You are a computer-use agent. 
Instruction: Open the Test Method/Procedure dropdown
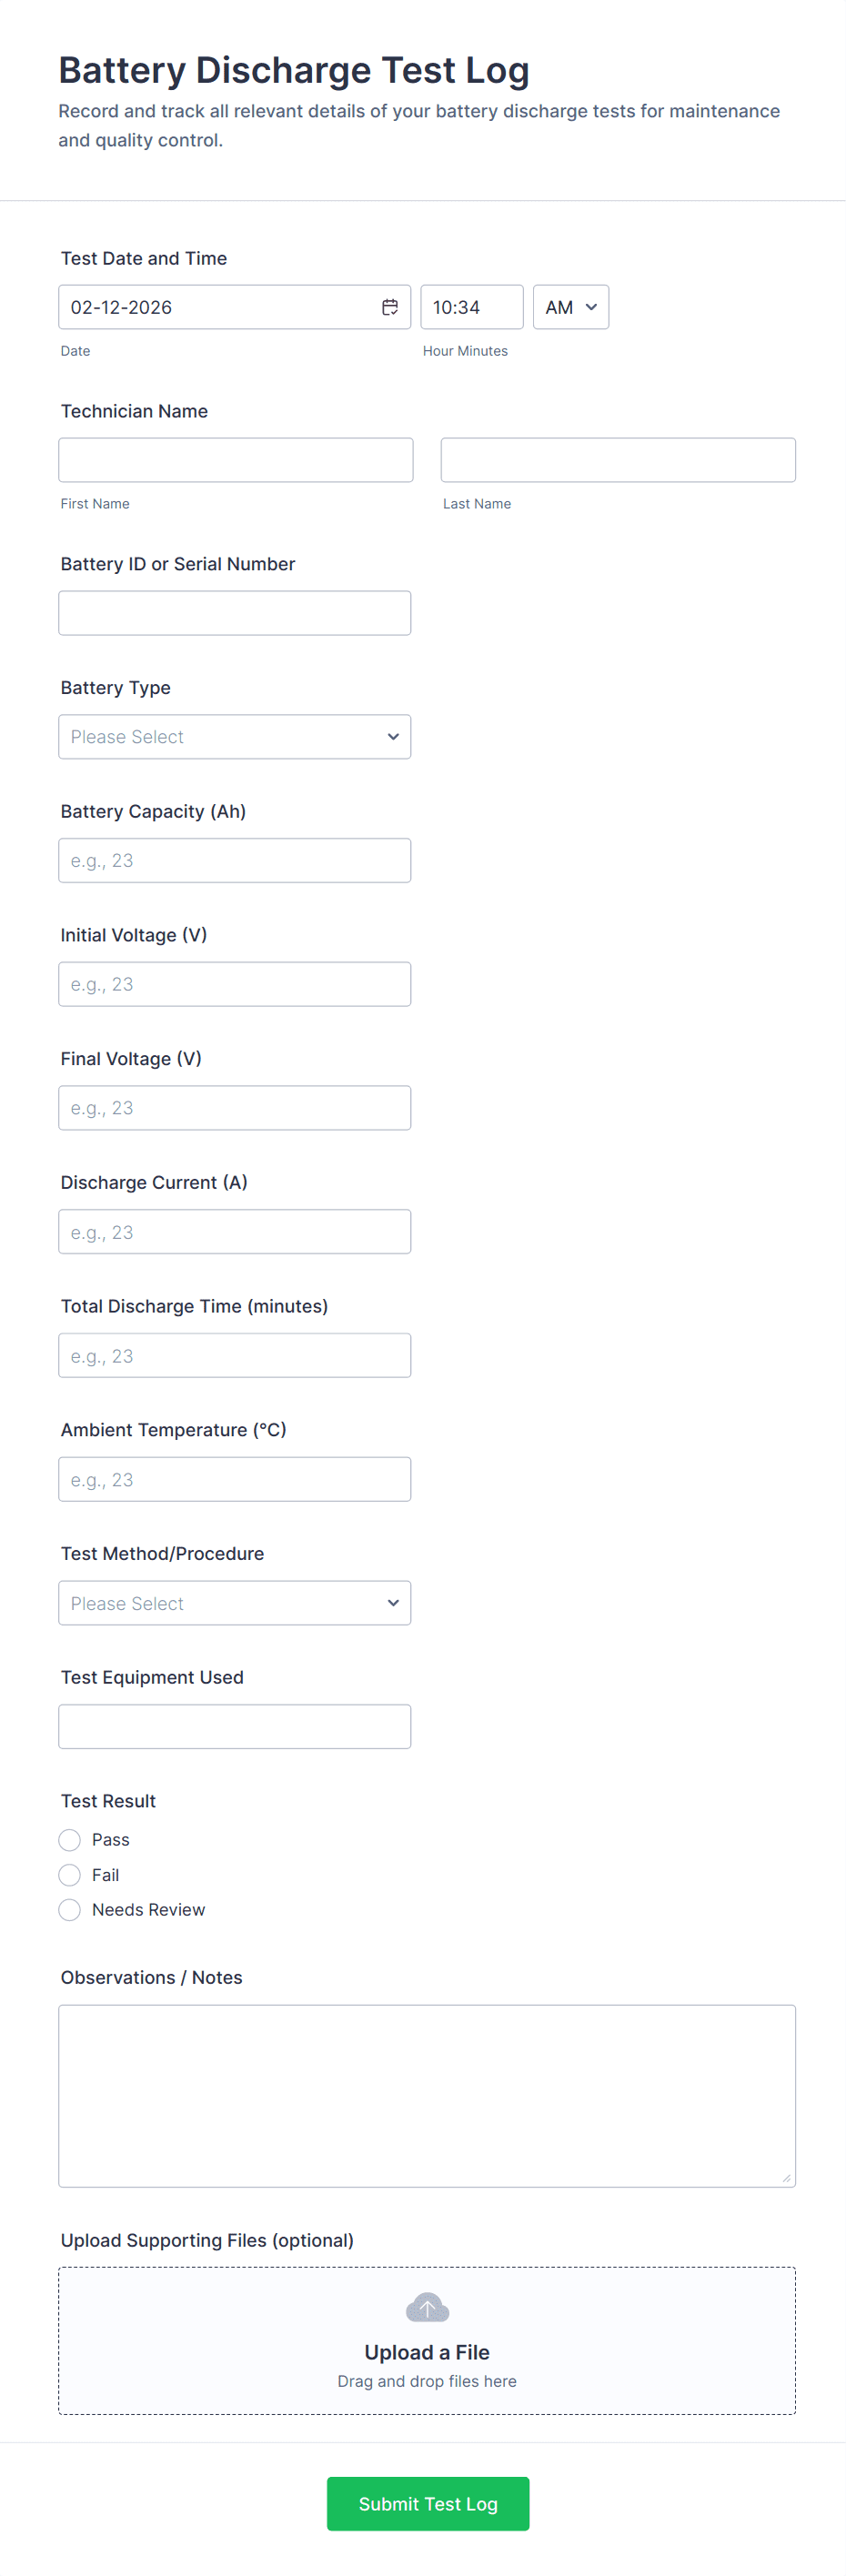[234, 1603]
